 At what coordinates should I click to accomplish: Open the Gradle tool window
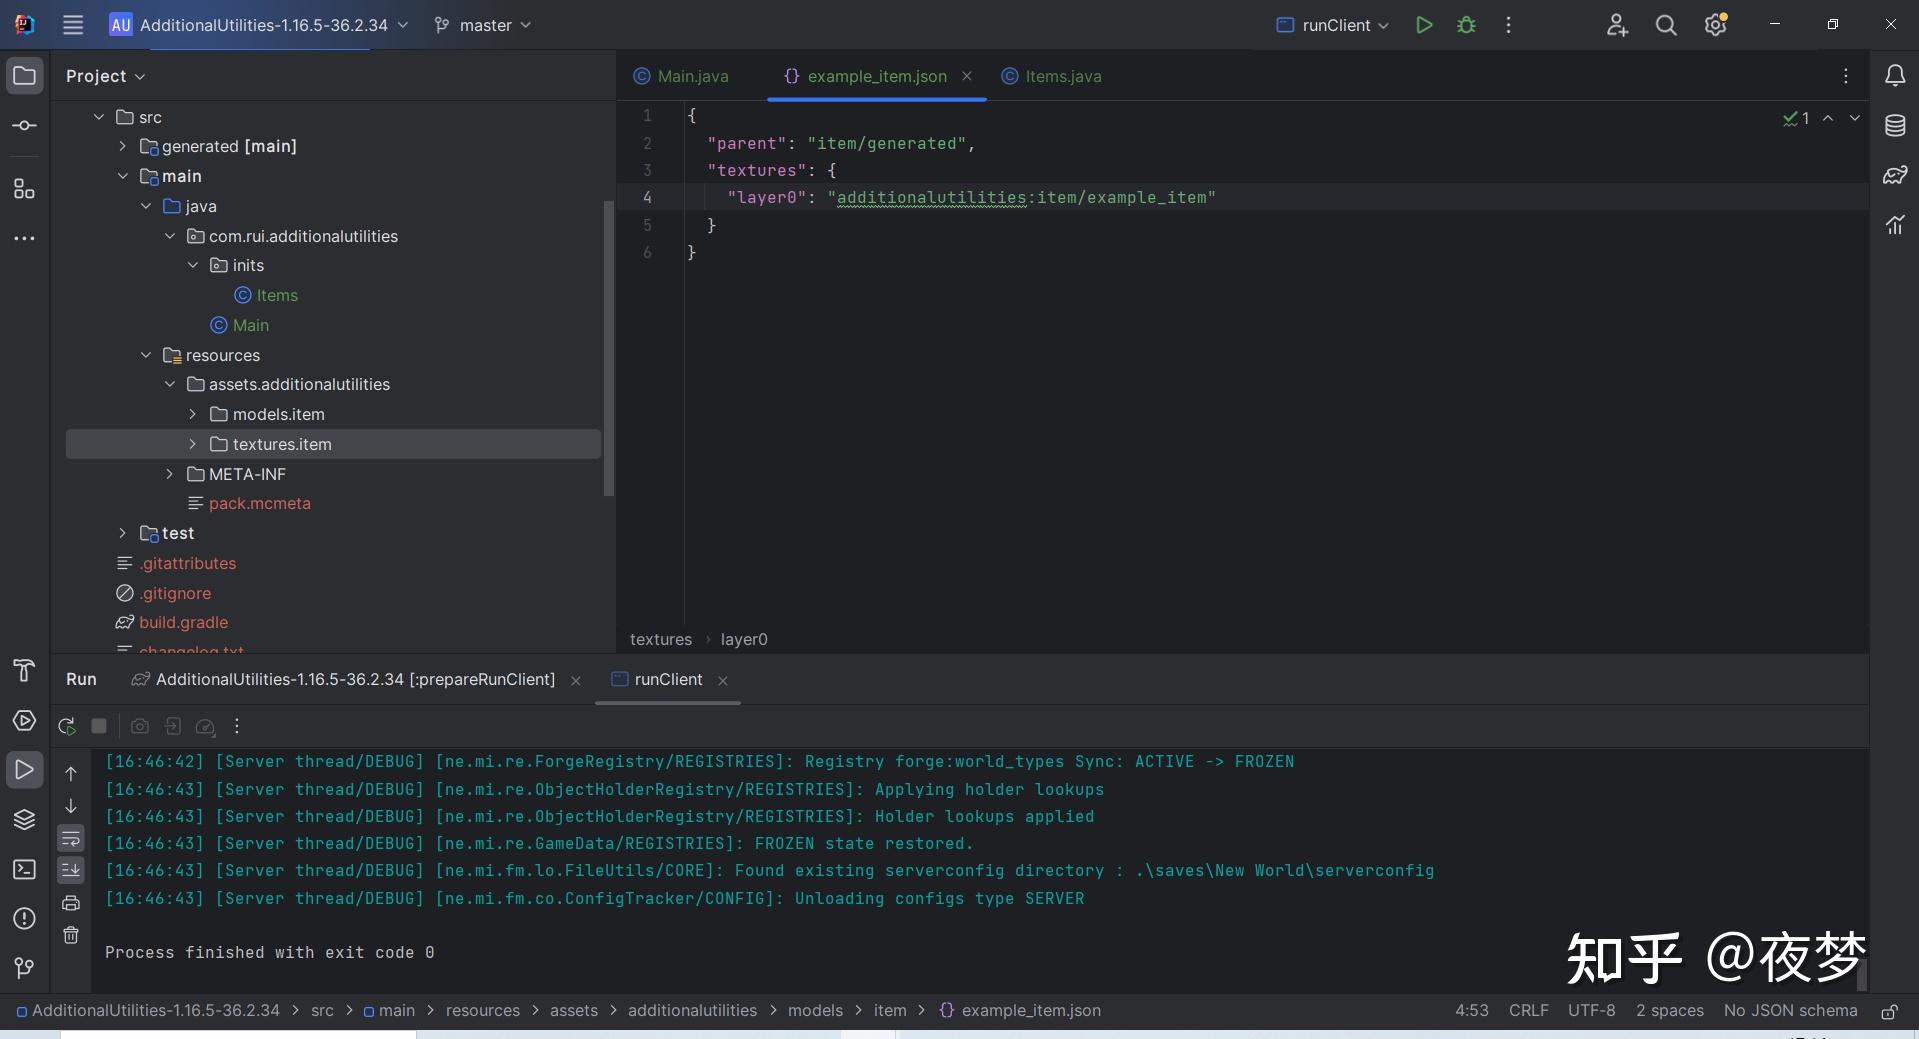tap(1895, 175)
